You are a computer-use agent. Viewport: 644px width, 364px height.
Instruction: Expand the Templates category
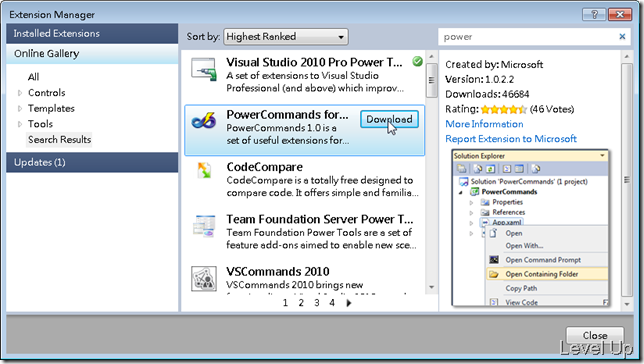tap(20, 108)
